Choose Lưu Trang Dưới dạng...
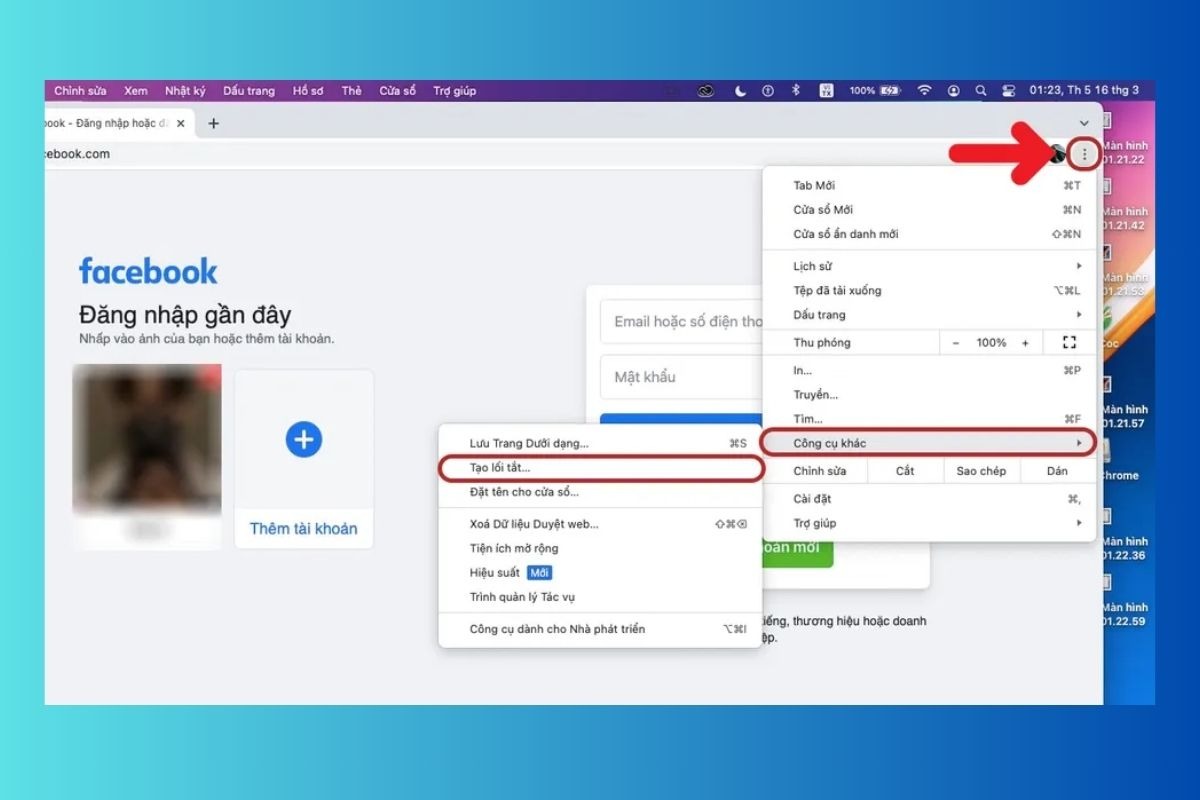The width and height of the screenshot is (1200, 800). click(600, 443)
